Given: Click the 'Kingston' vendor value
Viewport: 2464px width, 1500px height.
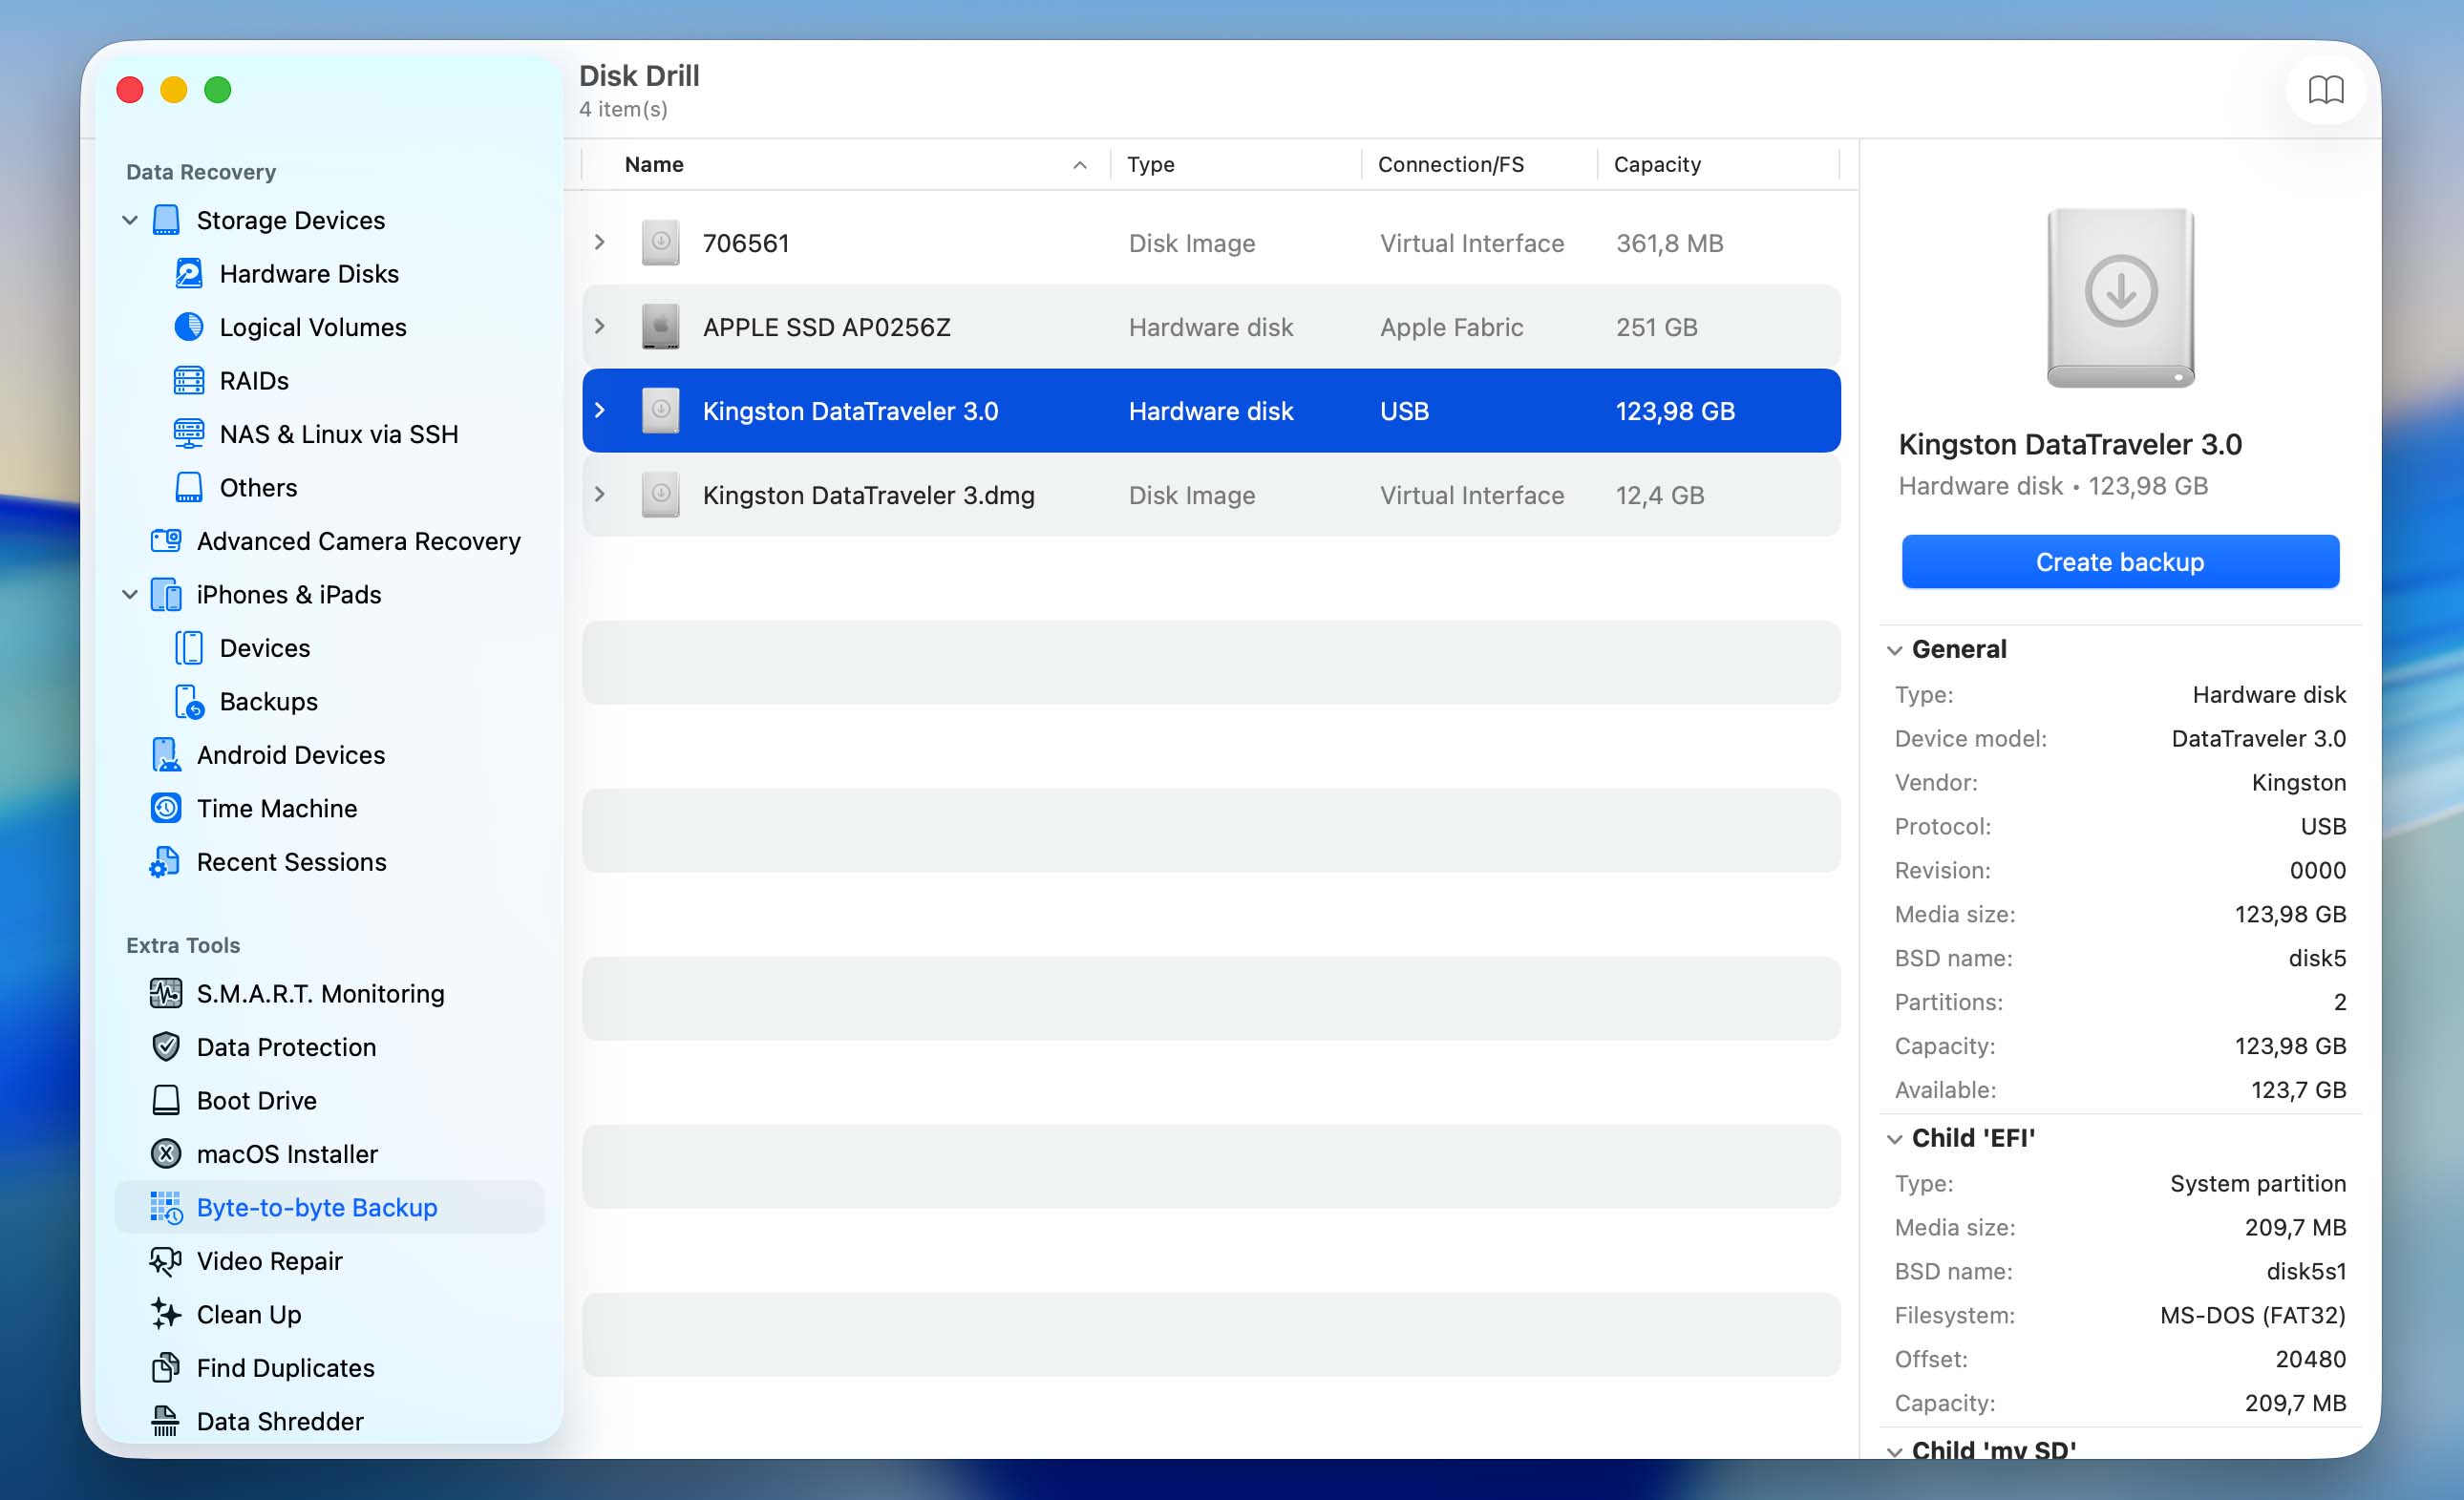Looking at the screenshot, I should [x=2299, y=782].
